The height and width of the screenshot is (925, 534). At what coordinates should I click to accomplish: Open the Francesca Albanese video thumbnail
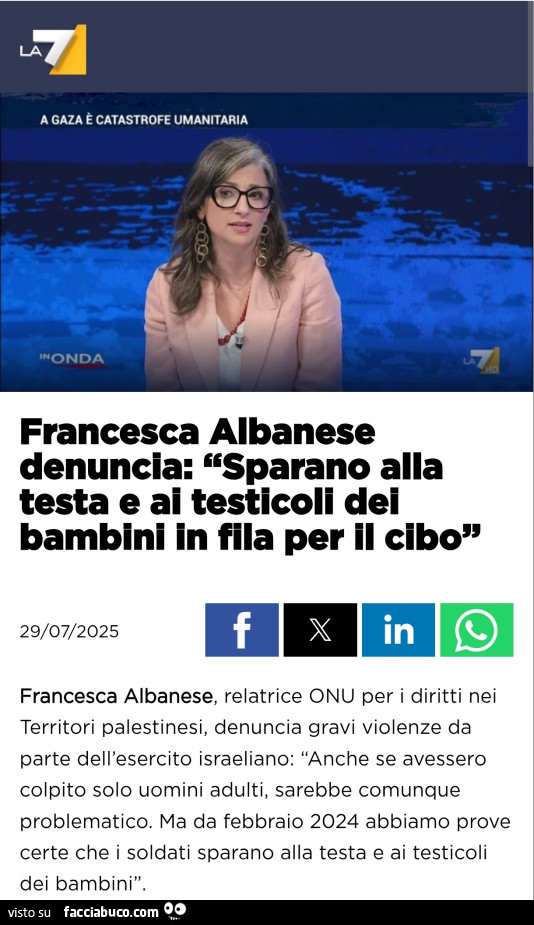(266, 242)
